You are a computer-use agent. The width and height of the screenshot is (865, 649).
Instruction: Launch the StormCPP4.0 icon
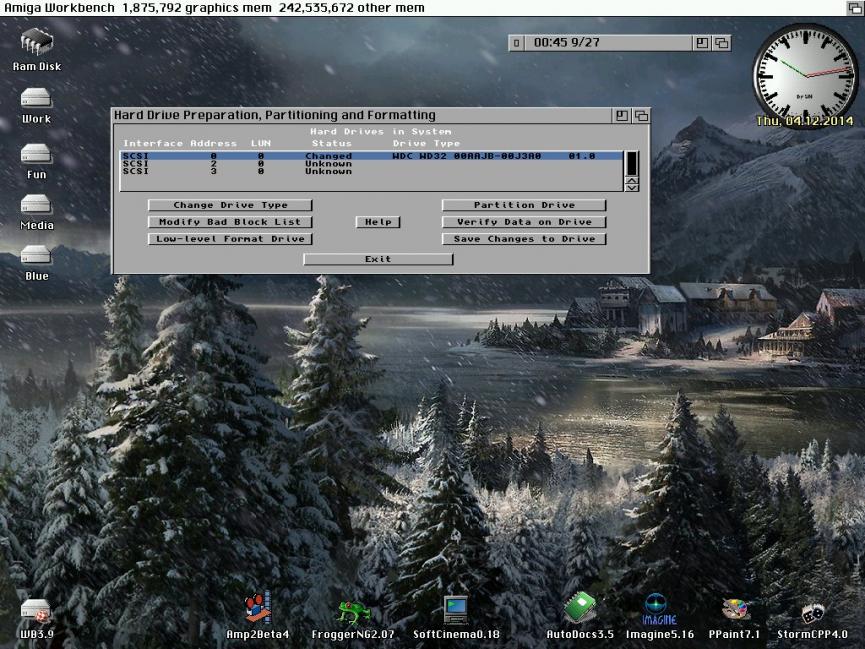[x=812, y=611]
